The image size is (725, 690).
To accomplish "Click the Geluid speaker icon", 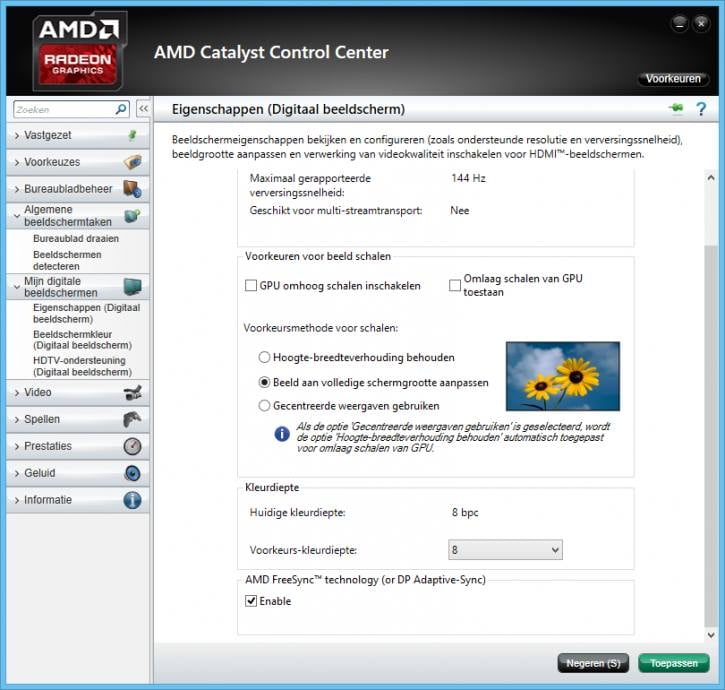I will pyautogui.click(x=132, y=473).
